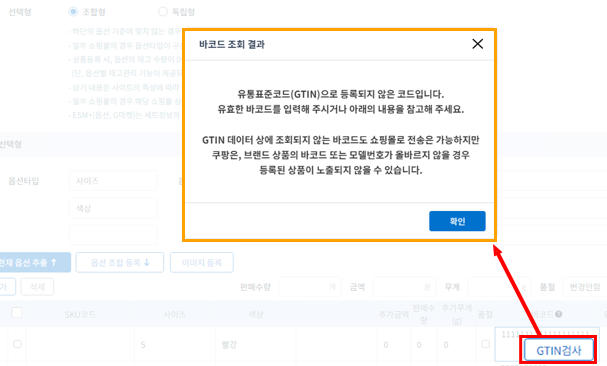Click the GTIN검사 button
The width and height of the screenshot is (607, 366).
[x=559, y=351]
